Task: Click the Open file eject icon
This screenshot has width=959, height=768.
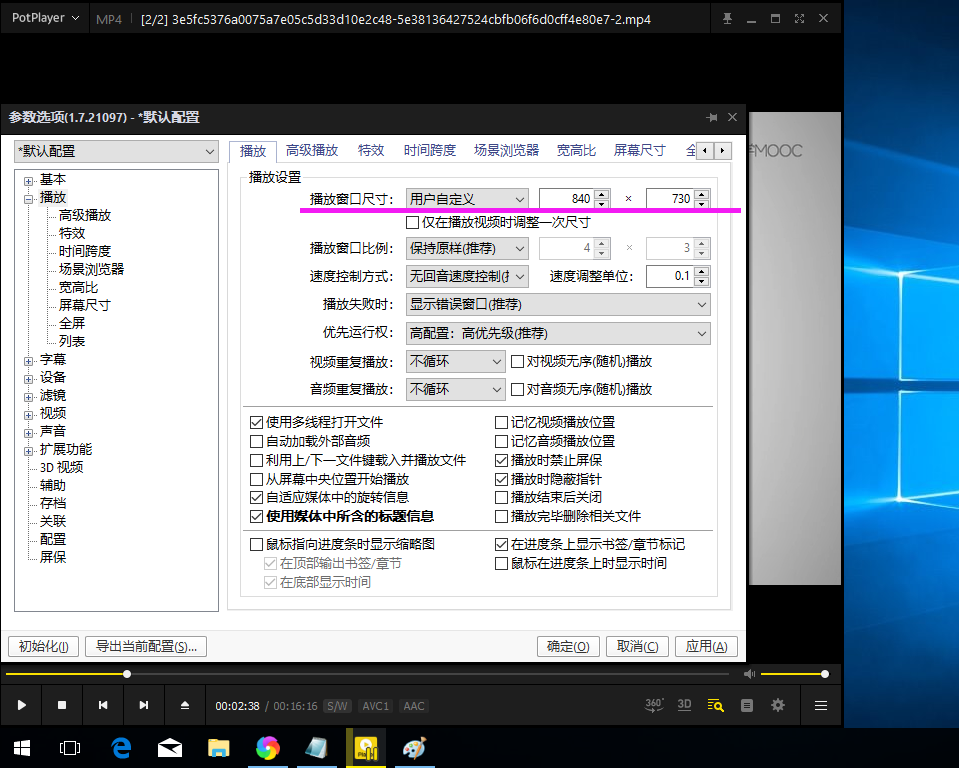Action: [x=184, y=705]
